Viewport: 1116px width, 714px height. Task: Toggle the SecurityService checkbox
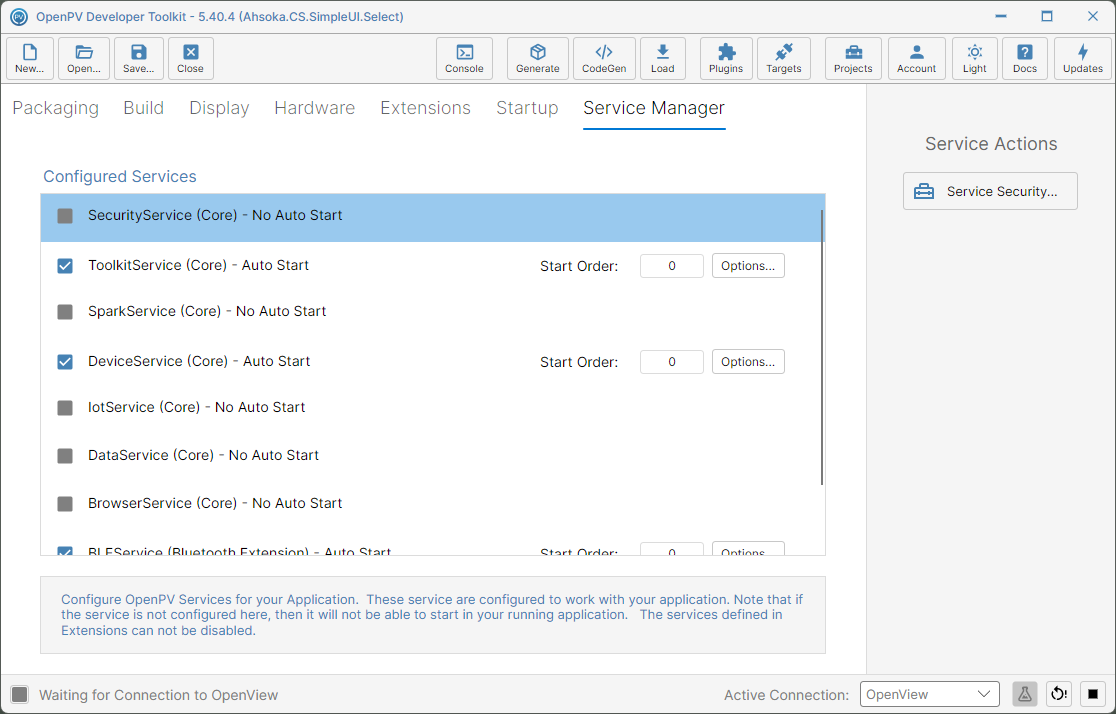pos(65,216)
